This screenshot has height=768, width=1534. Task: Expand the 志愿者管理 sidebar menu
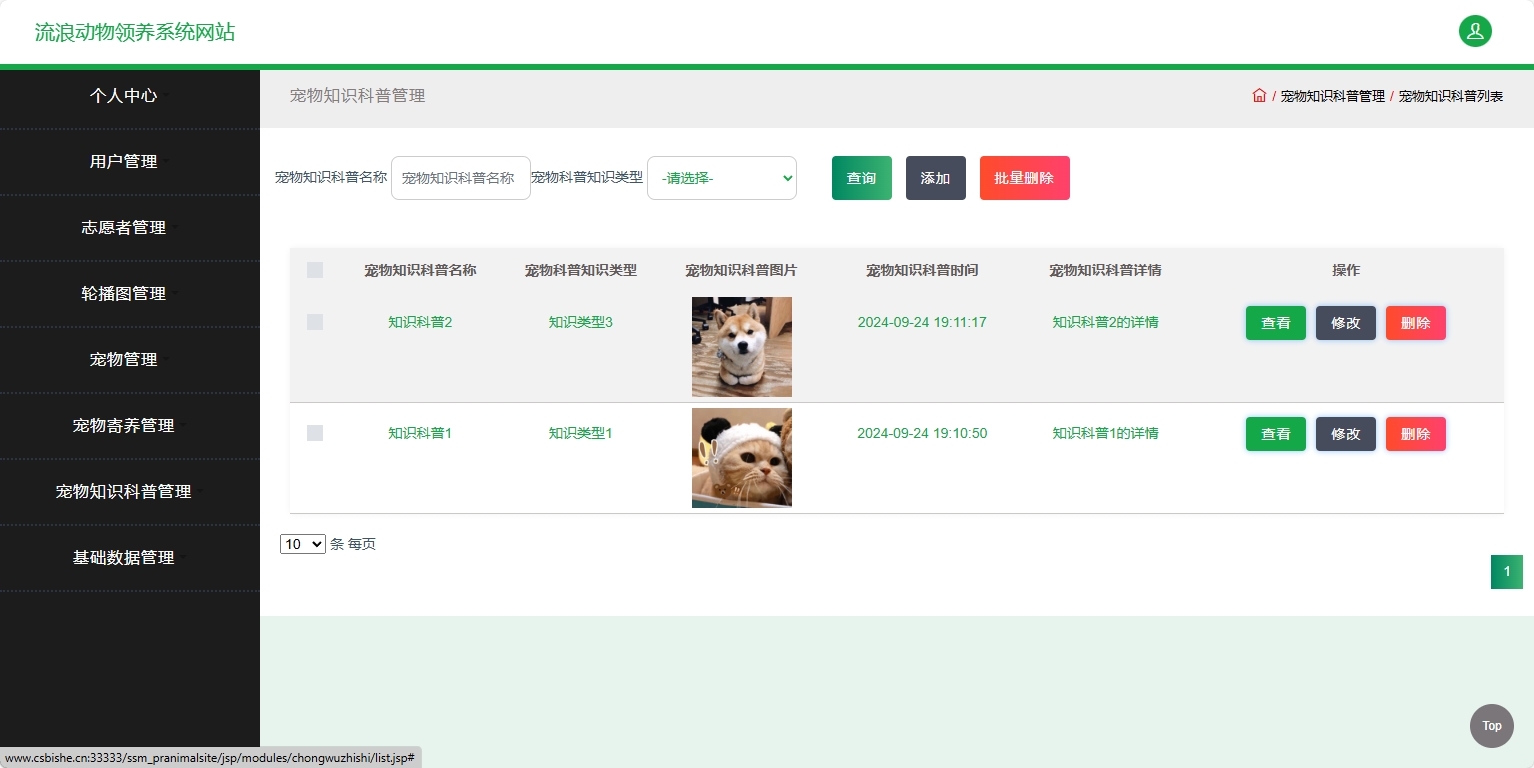click(x=126, y=227)
